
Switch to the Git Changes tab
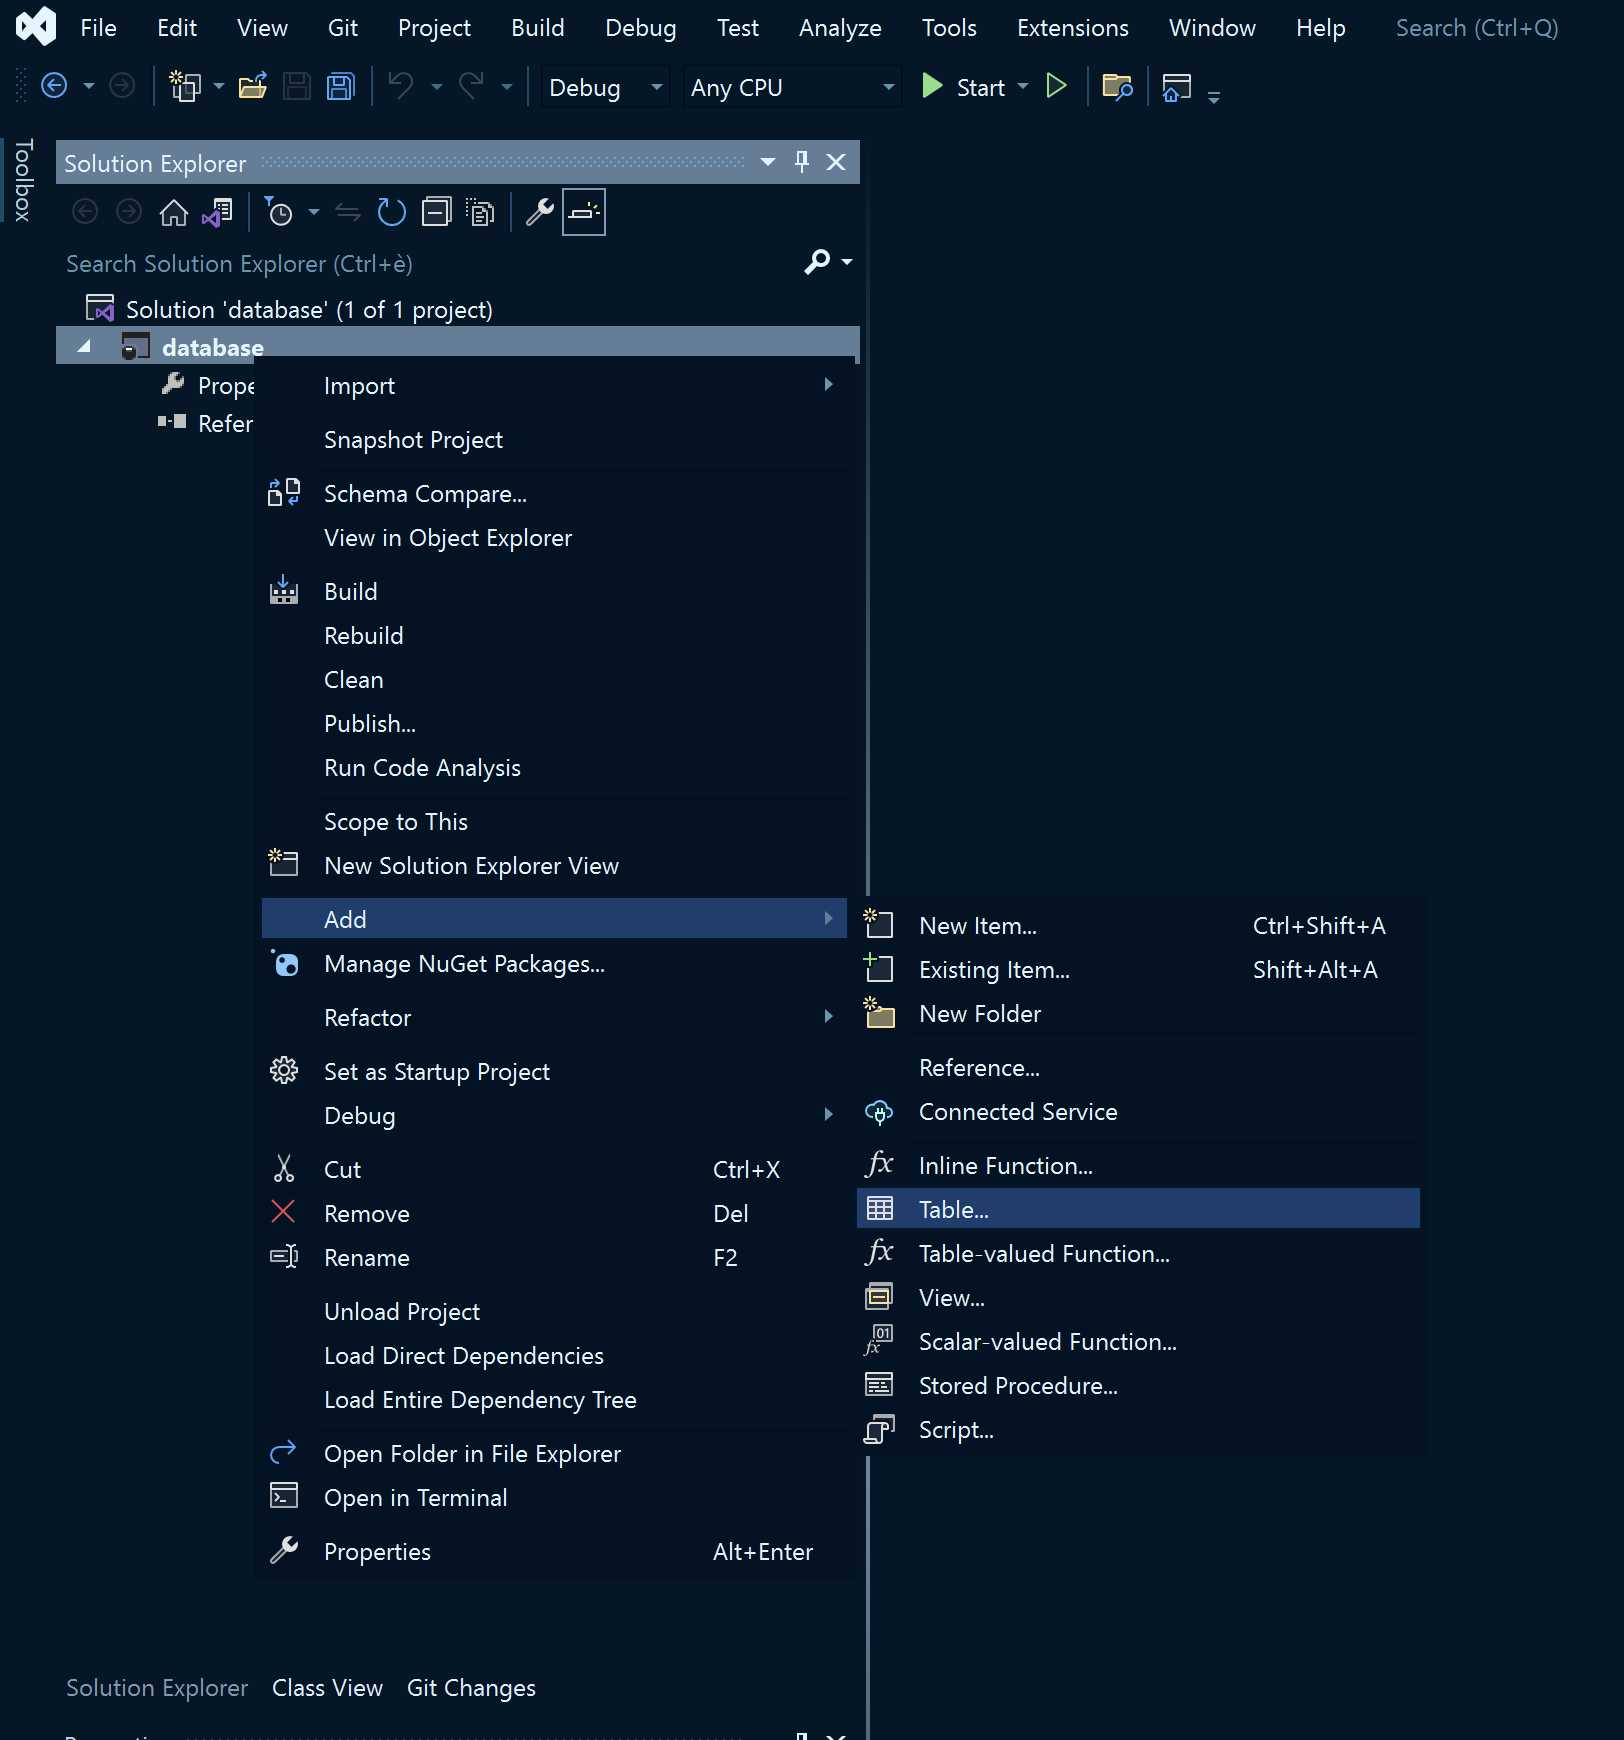coord(471,1688)
